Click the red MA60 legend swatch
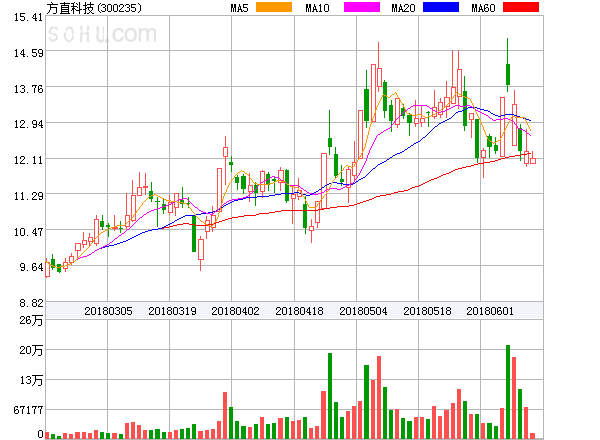Viewport: 600px width, 440px height. tap(521, 7)
